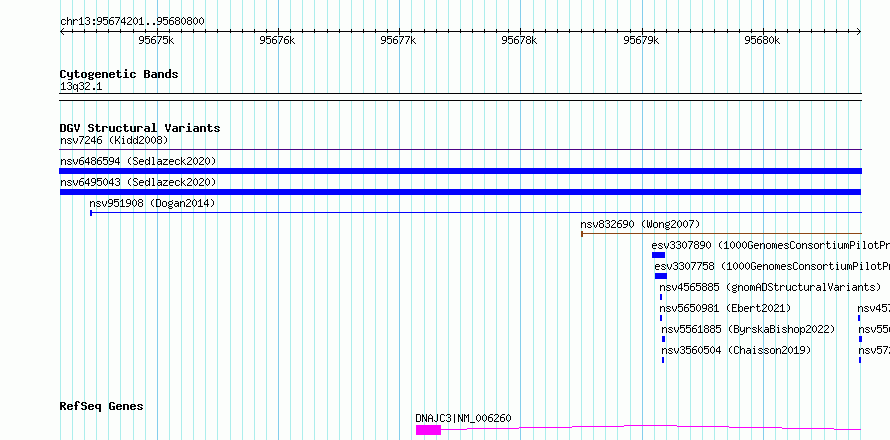Open variant nsv951908 (Dogan2014) label
The image size is (890, 440).
152,203
